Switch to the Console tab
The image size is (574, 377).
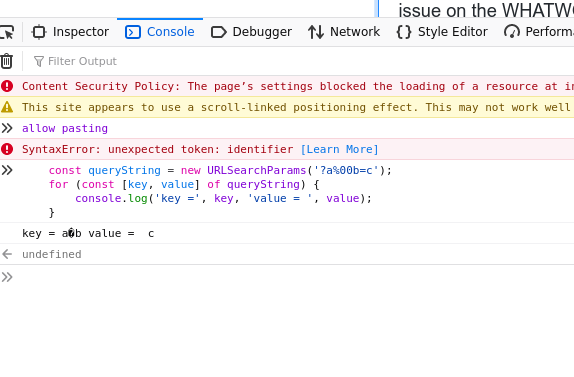(x=160, y=32)
